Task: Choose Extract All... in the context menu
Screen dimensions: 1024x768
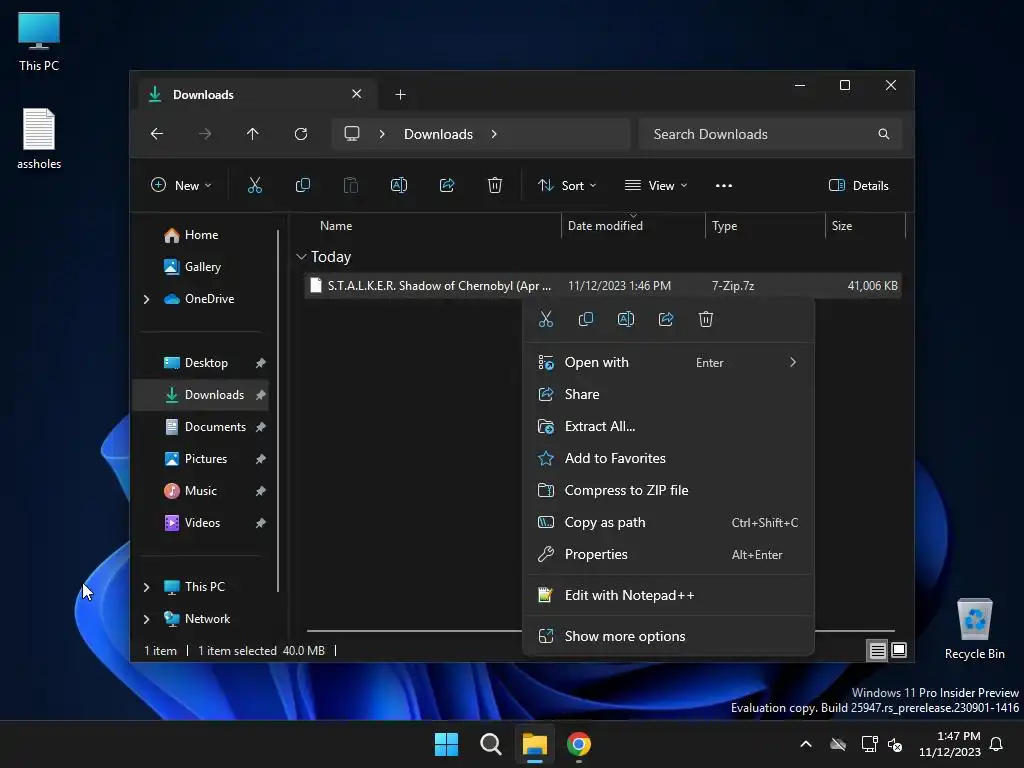Action: point(668,426)
